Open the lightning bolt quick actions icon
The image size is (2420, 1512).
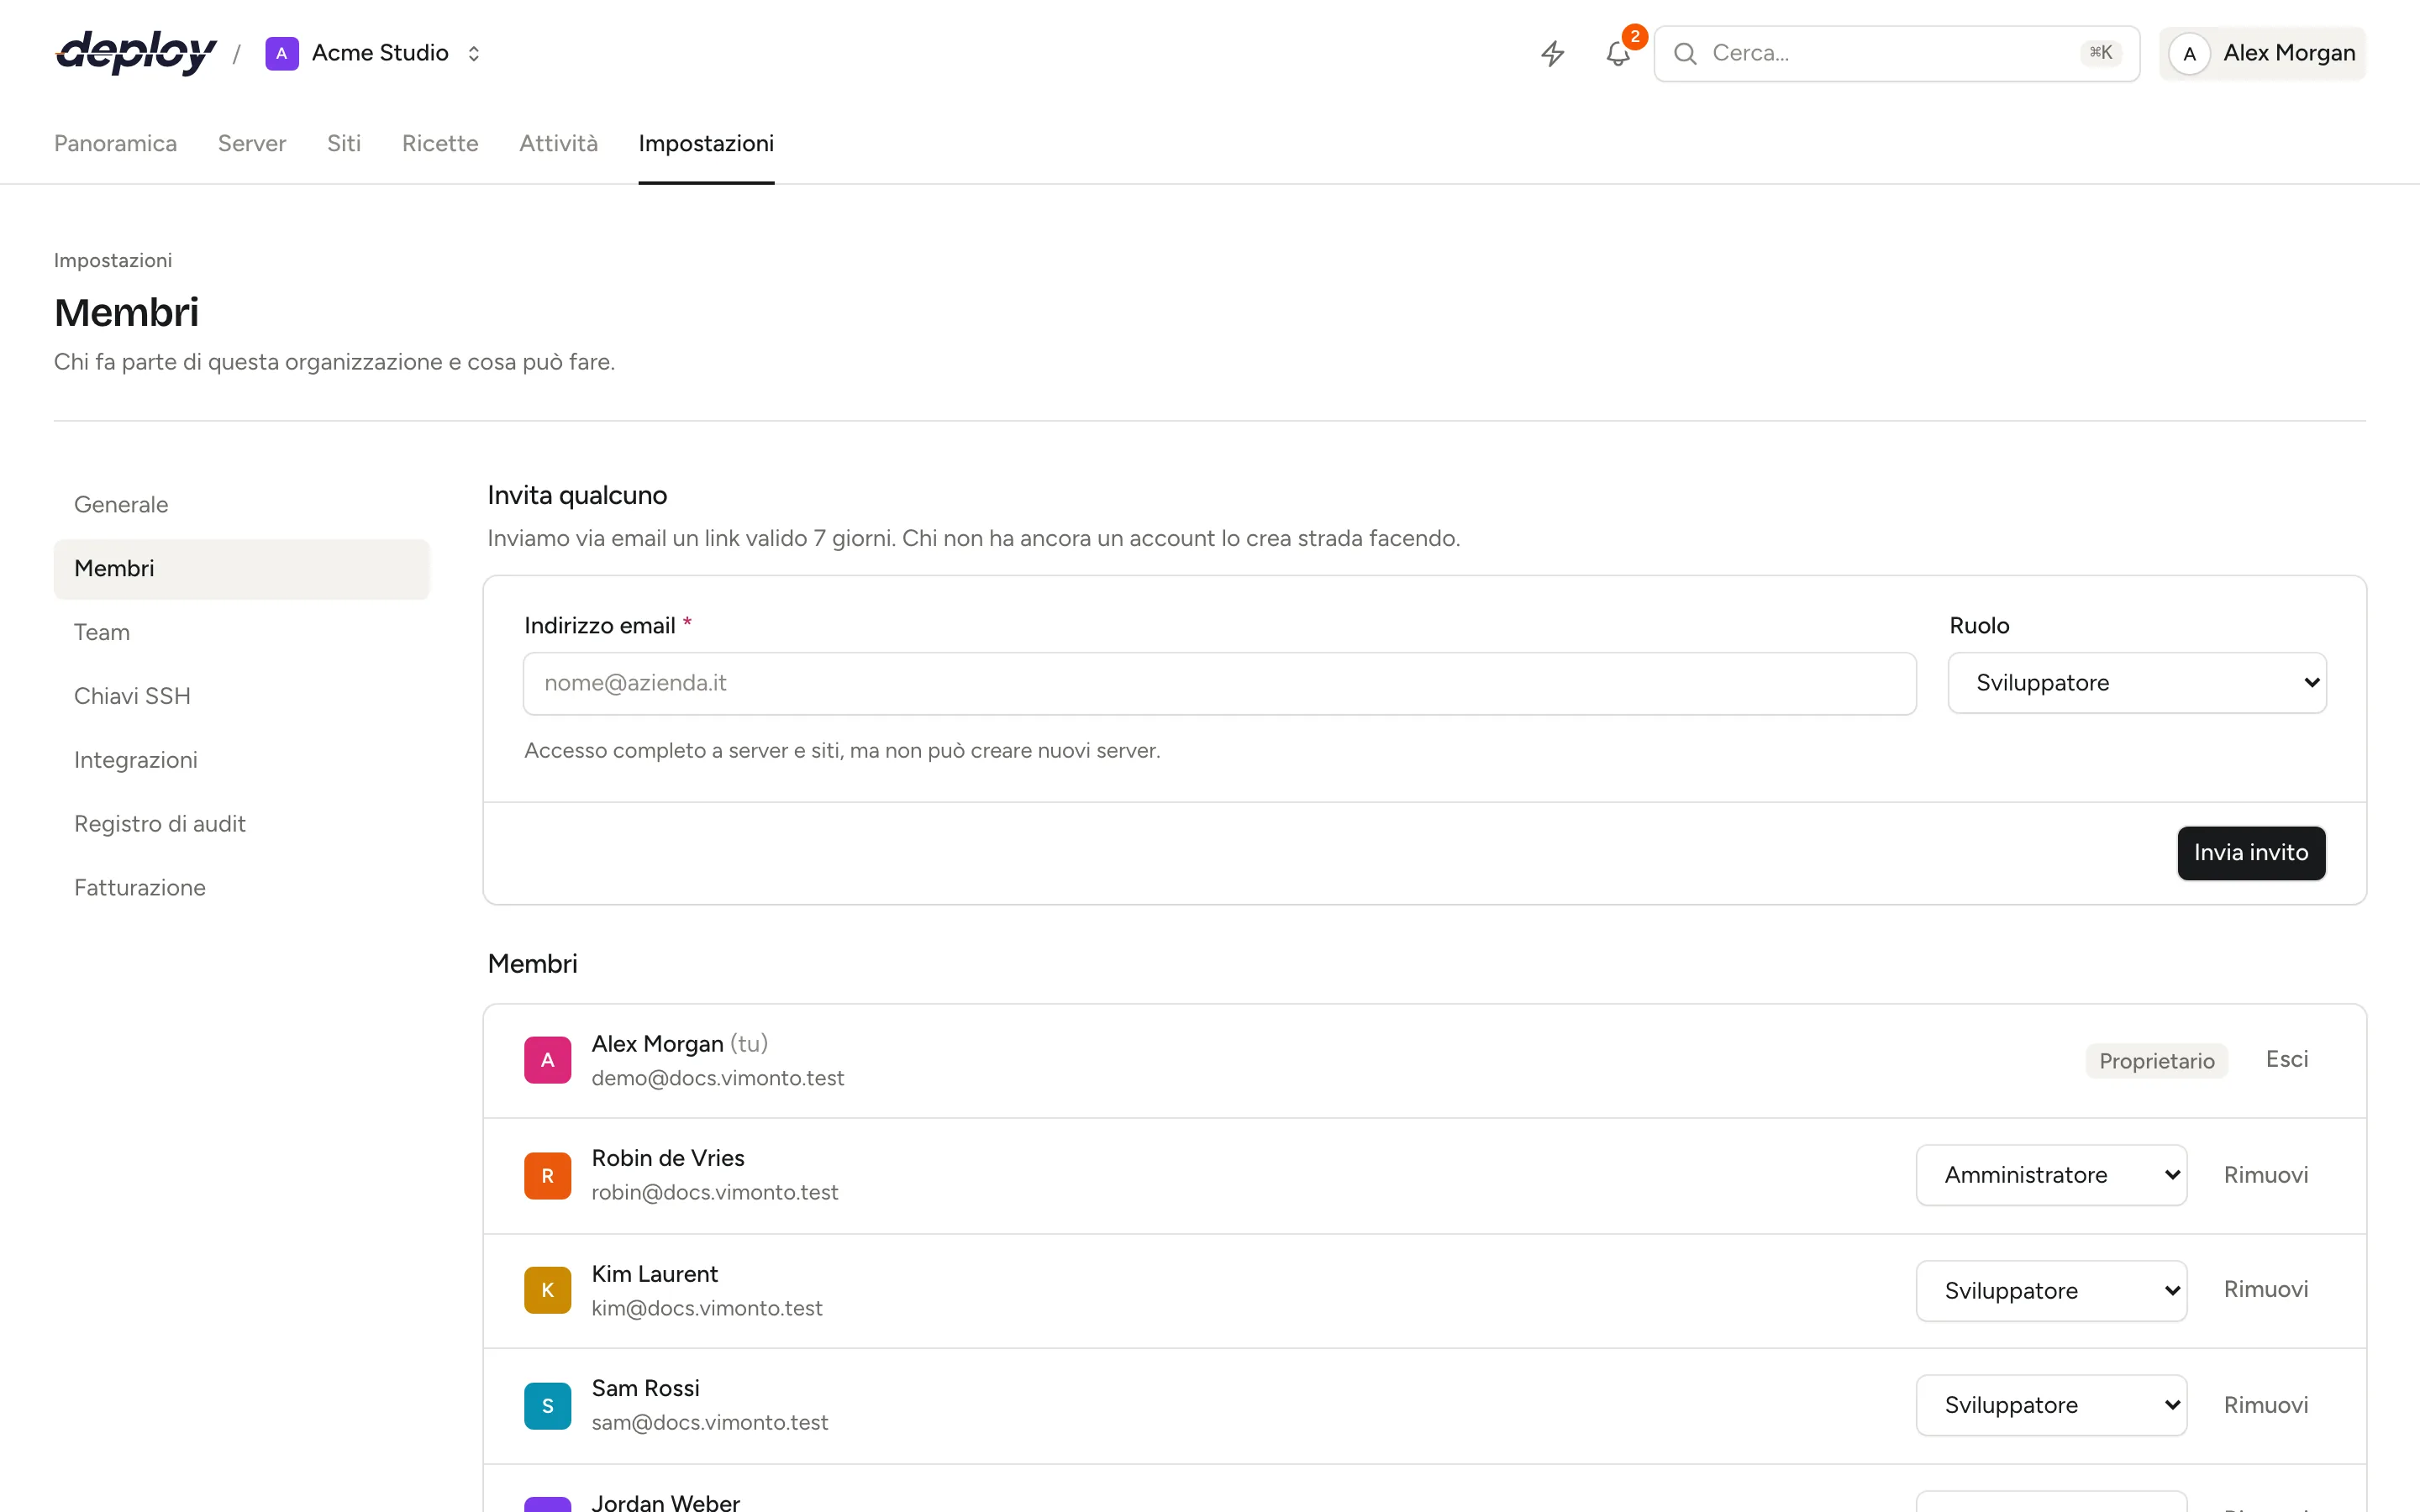pos(1552,53)
